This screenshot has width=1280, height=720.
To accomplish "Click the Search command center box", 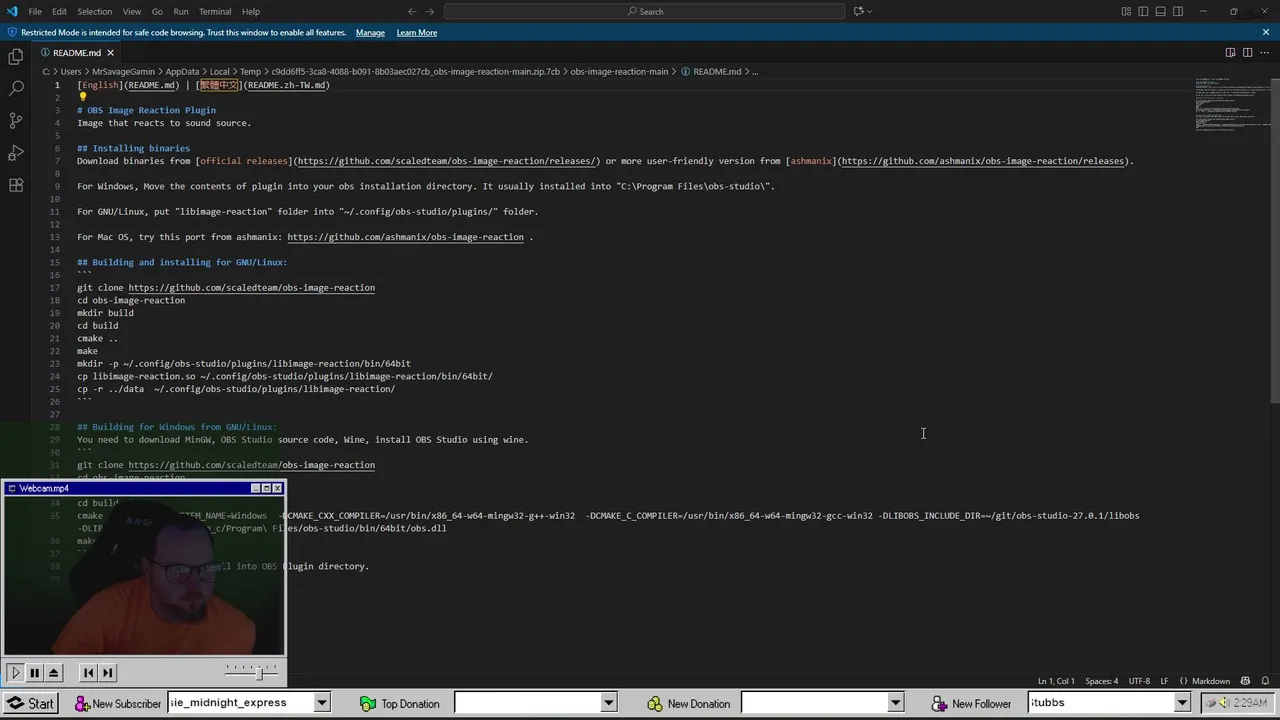I will pos(644,11).
